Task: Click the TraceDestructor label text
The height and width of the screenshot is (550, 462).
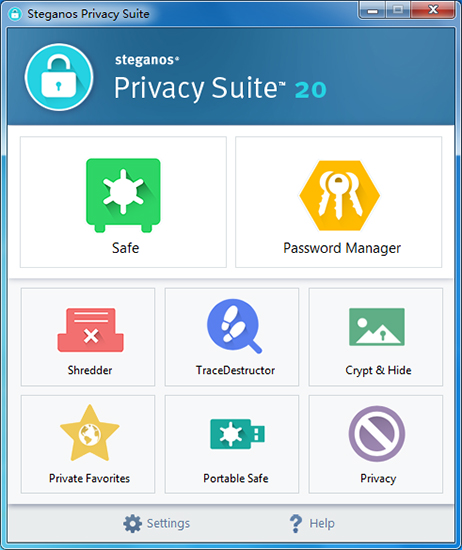Action: tap(235, 370)
